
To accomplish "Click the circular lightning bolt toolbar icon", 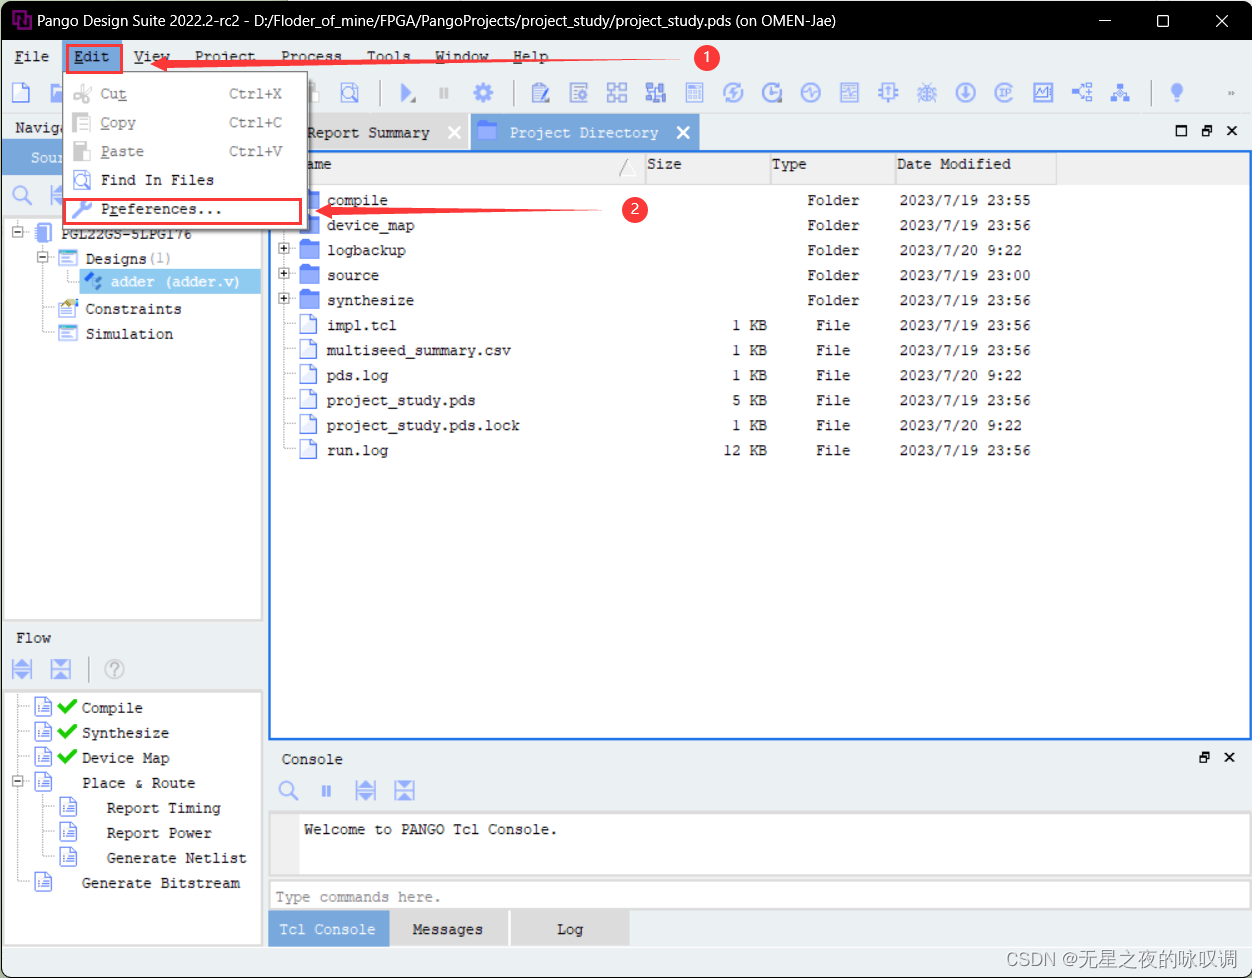I will (733, 93).
